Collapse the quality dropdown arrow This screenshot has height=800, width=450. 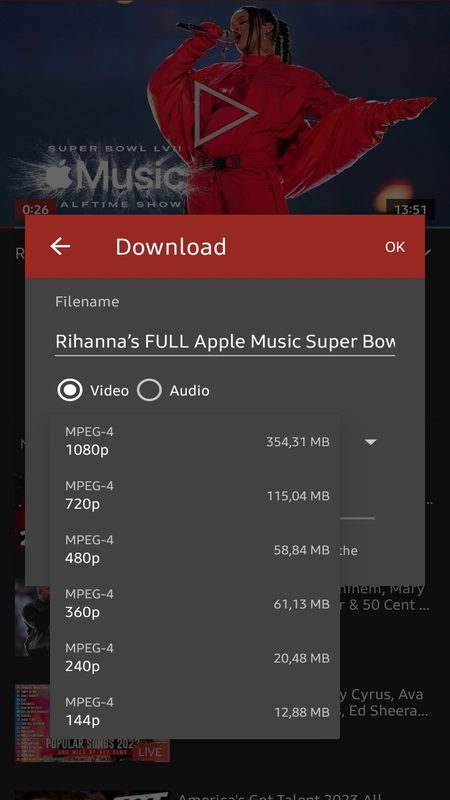371,442
